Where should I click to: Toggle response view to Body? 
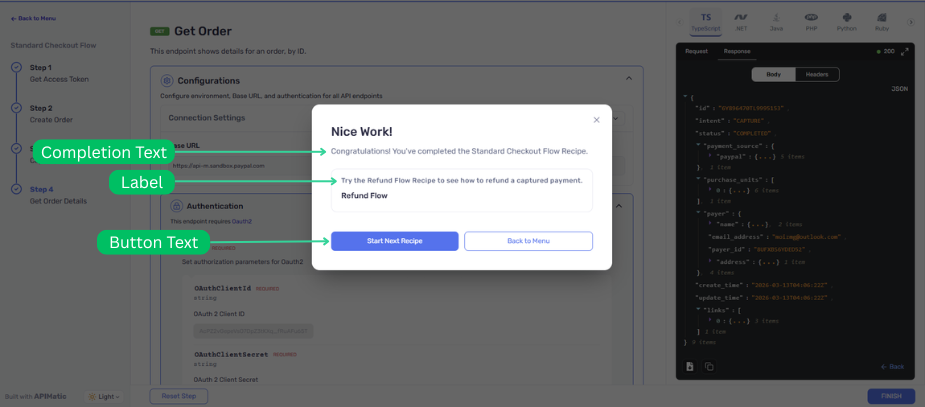pos(774,74)
